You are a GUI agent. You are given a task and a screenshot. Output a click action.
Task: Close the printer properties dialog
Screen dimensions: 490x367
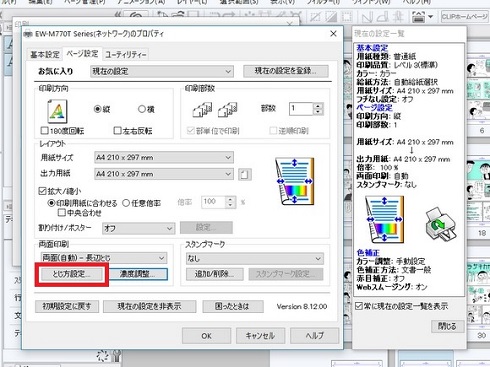tap(333, 34)
